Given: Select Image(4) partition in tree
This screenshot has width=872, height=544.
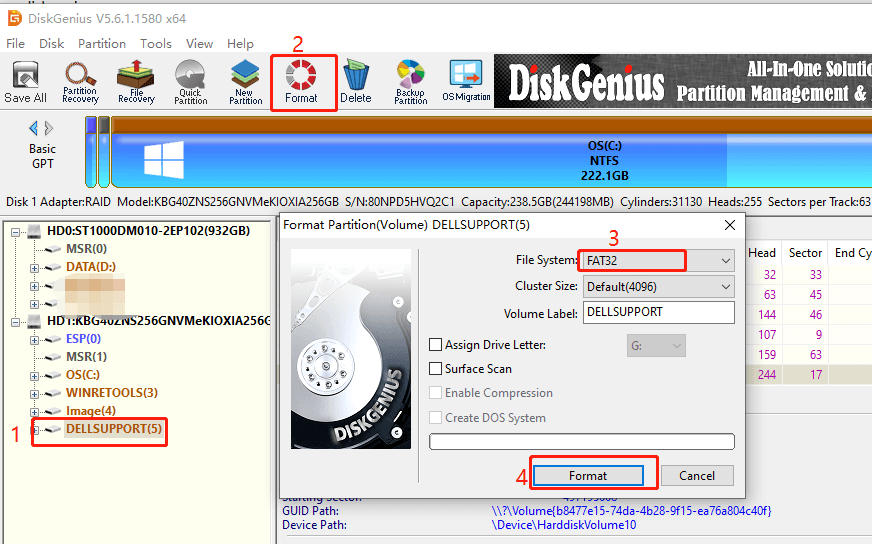Looking at the screenshot, I should (x=91, y=411).
